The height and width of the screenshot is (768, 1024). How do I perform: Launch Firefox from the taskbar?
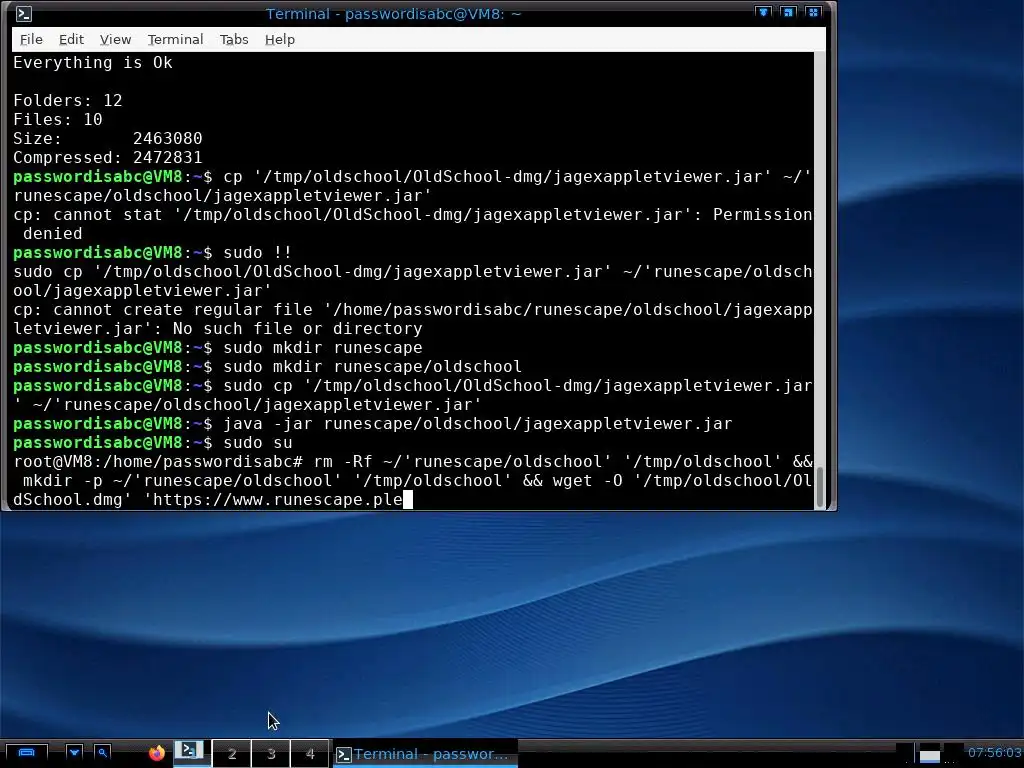[157, 753]
